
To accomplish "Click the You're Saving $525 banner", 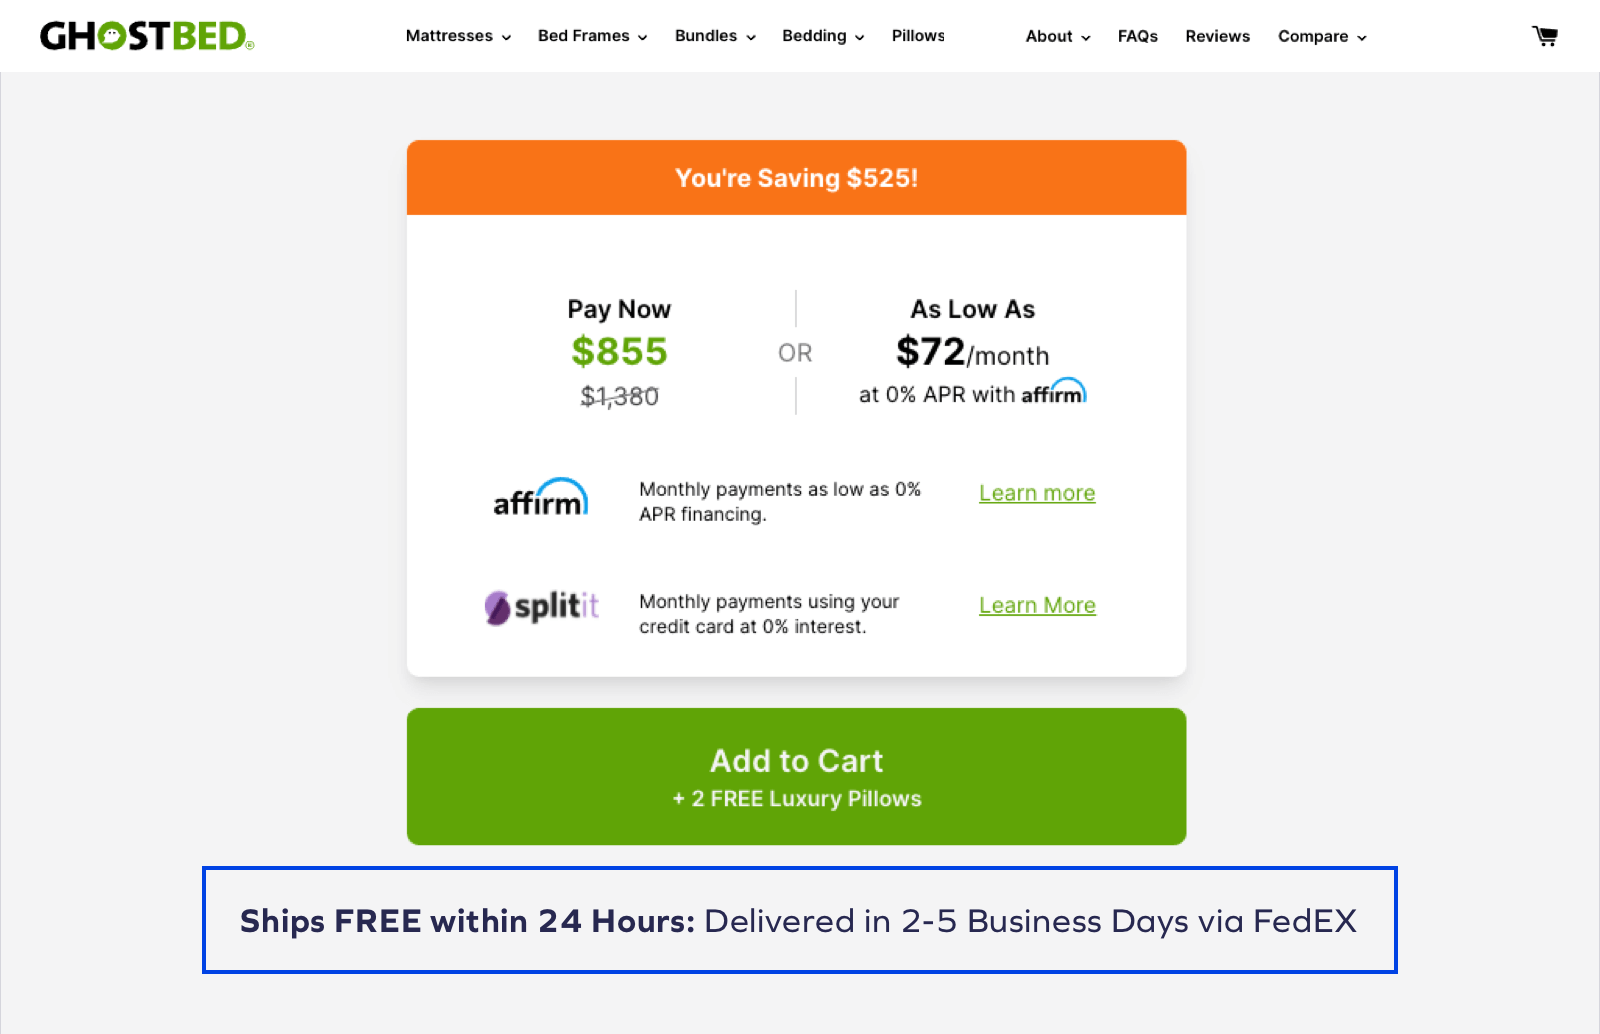I will tap(796, 178).
